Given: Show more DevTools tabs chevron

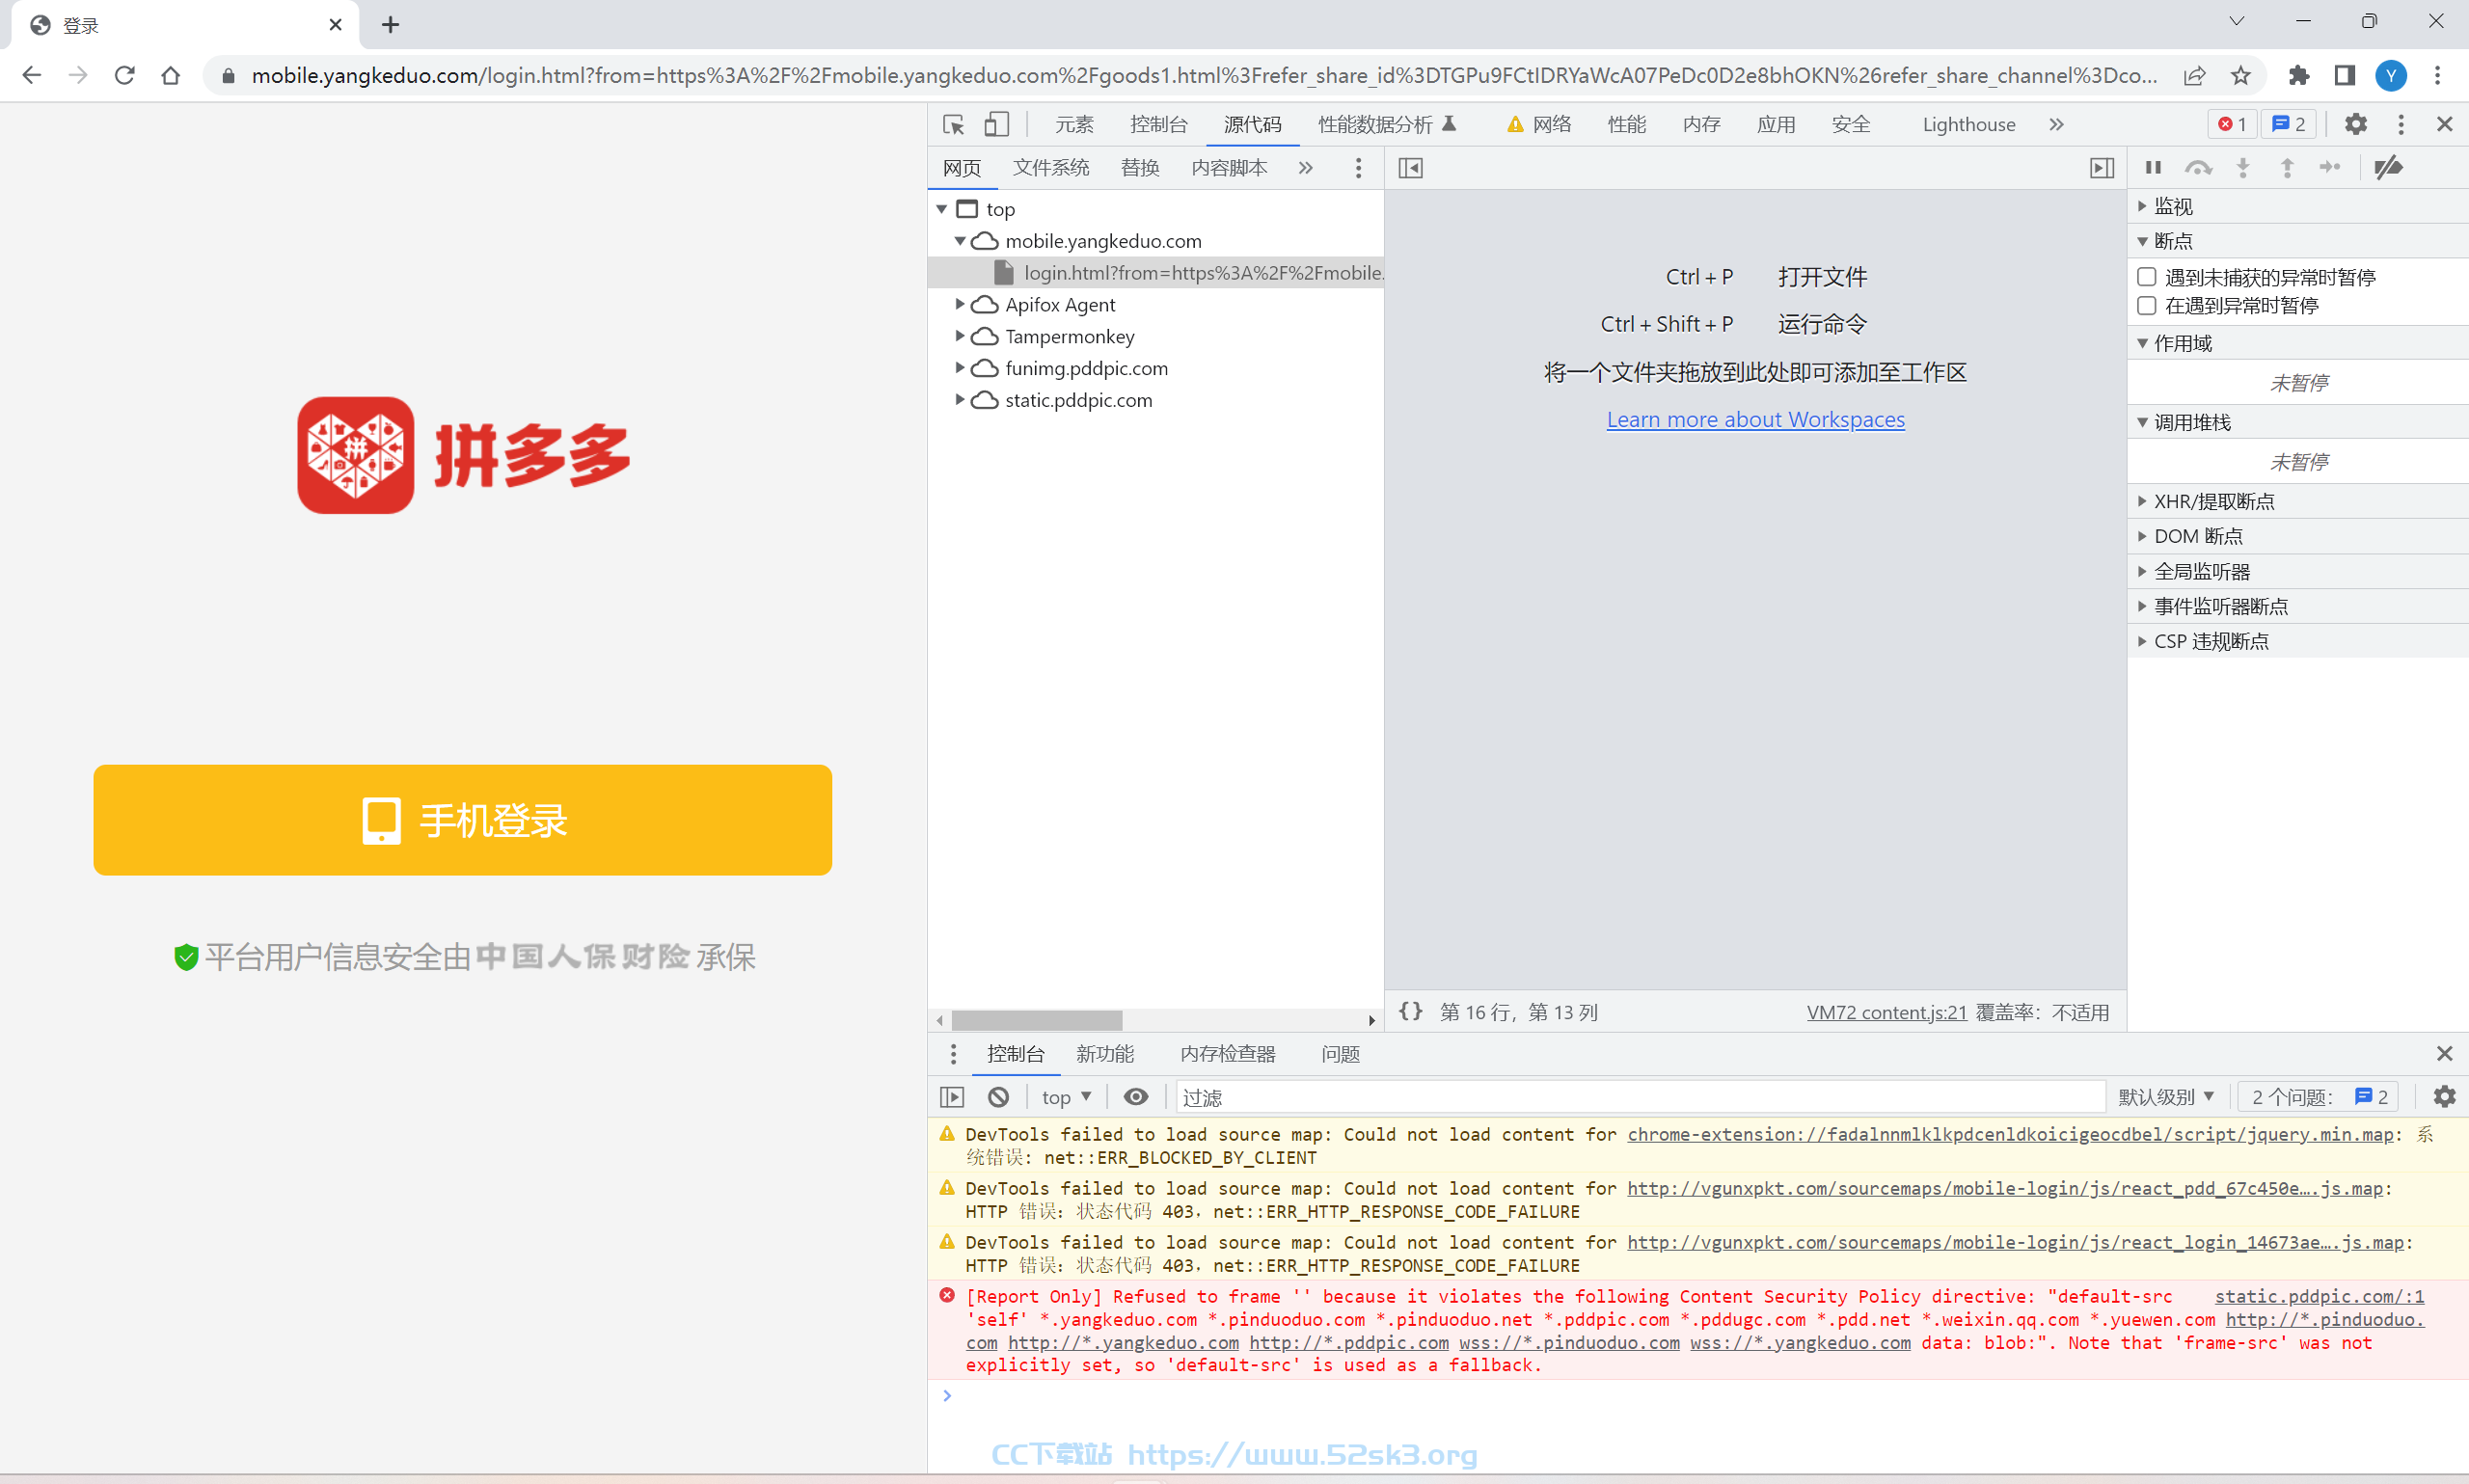Looking at the screenshot, I should 2056,124.
